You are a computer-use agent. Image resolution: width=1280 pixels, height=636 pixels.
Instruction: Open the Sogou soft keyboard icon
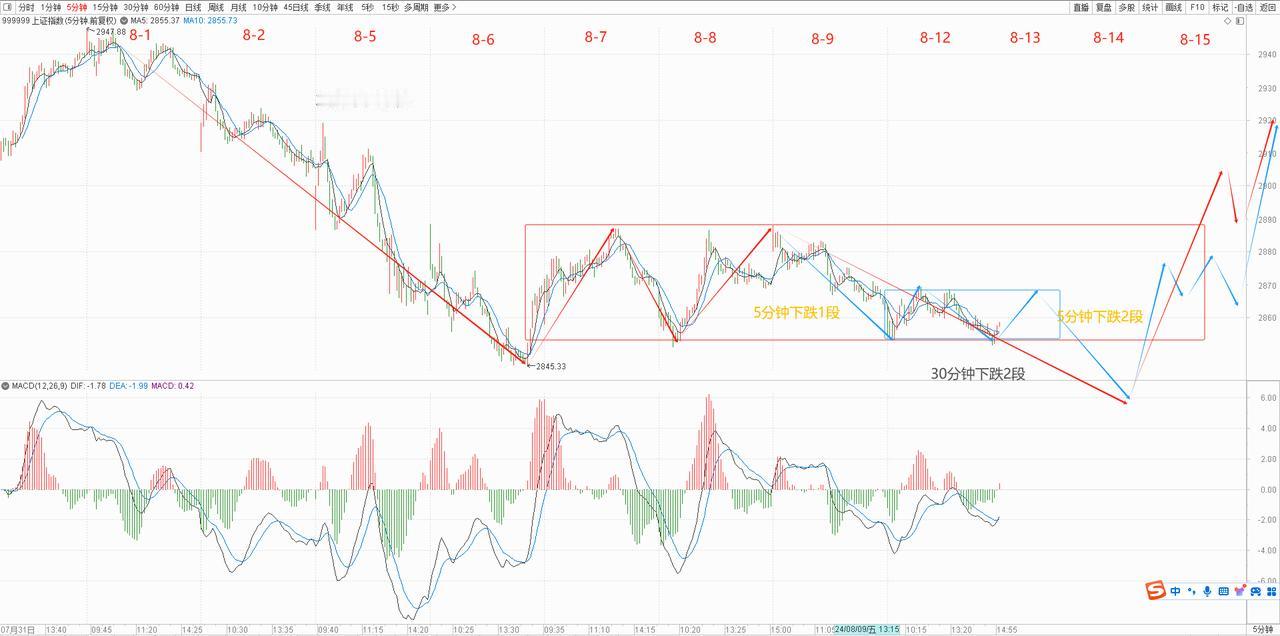1223,591
